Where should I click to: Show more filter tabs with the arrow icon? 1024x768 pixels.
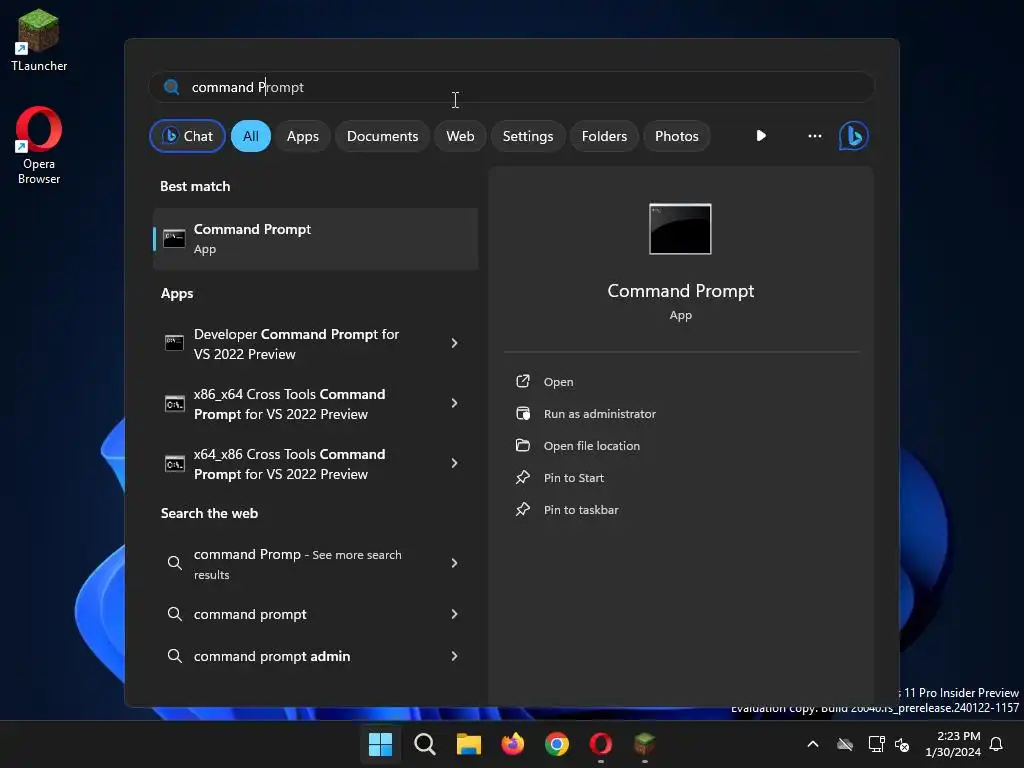pos(761,136)
